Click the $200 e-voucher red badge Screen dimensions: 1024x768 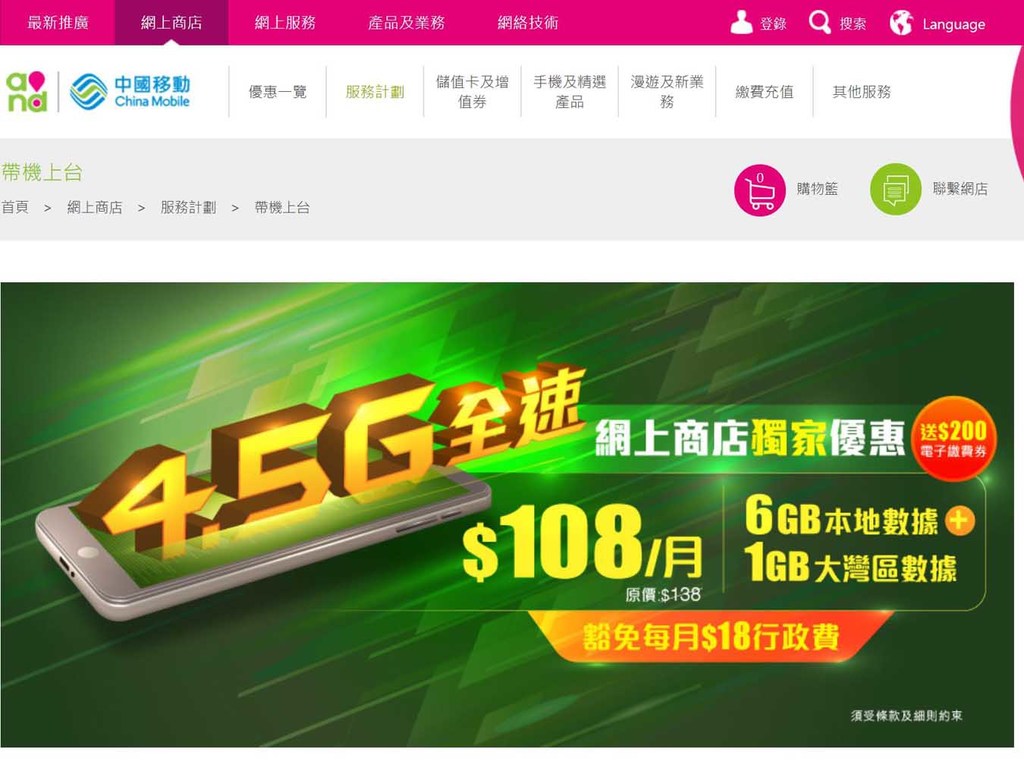[x=954, y=438]
